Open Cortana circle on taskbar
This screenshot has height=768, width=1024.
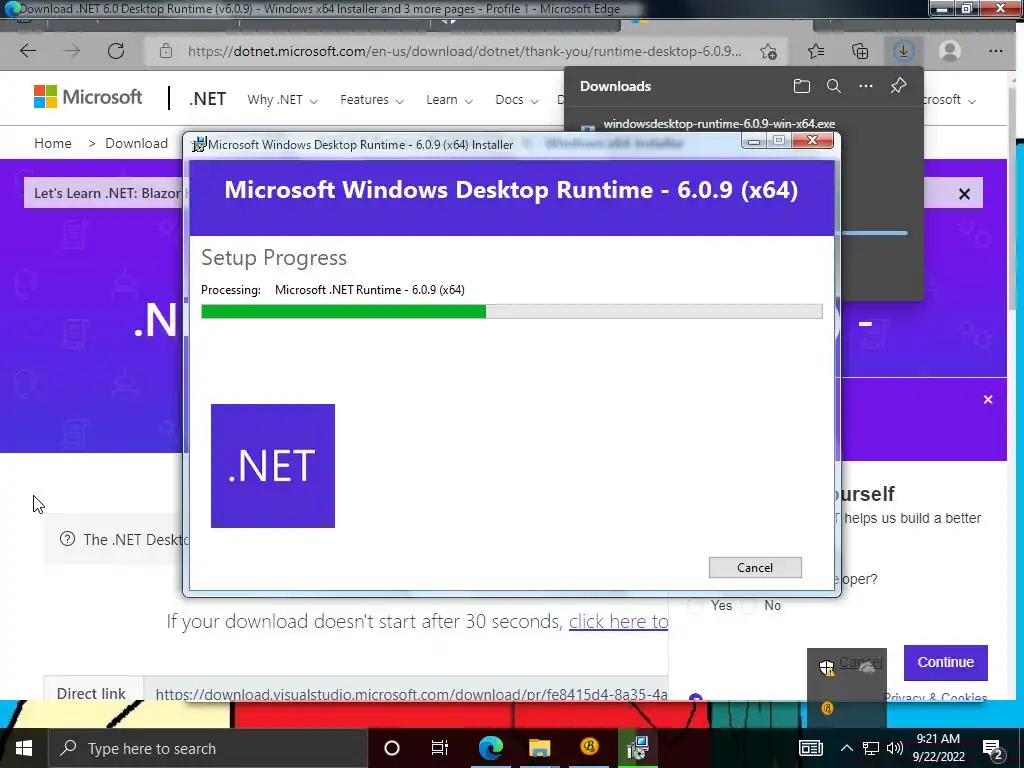tap(392, 748)
